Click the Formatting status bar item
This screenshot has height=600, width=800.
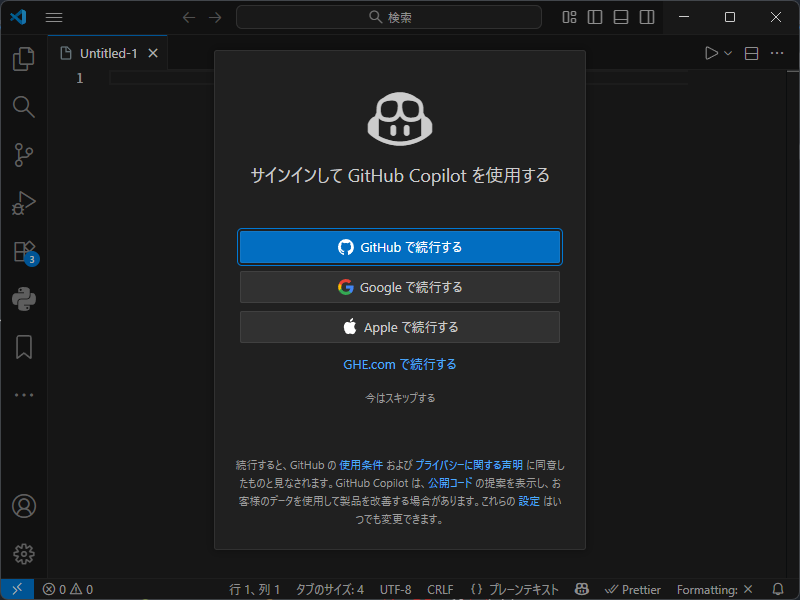715,589
